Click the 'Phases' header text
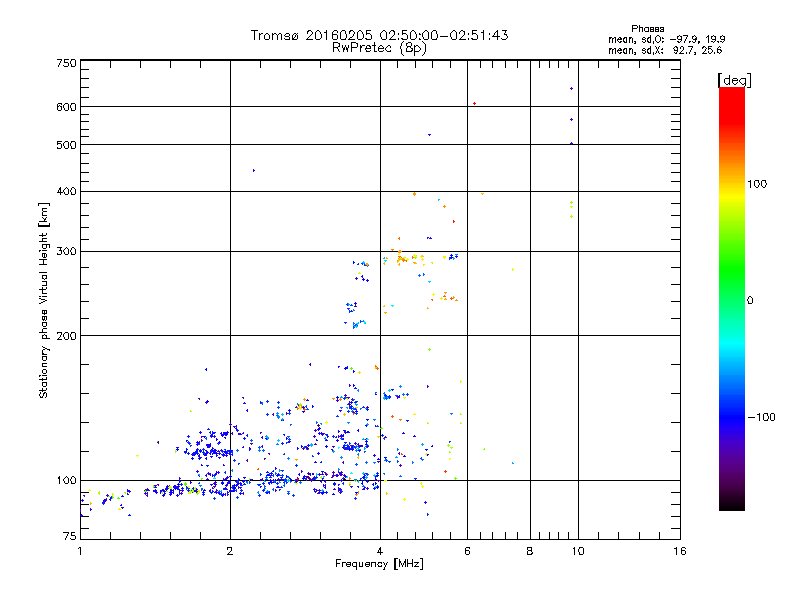 (647, 29)
